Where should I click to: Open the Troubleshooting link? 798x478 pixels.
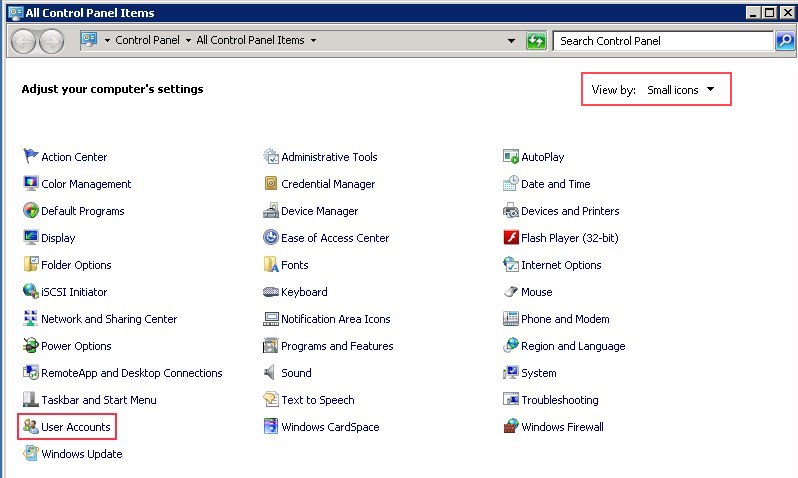tap(559, 400)
